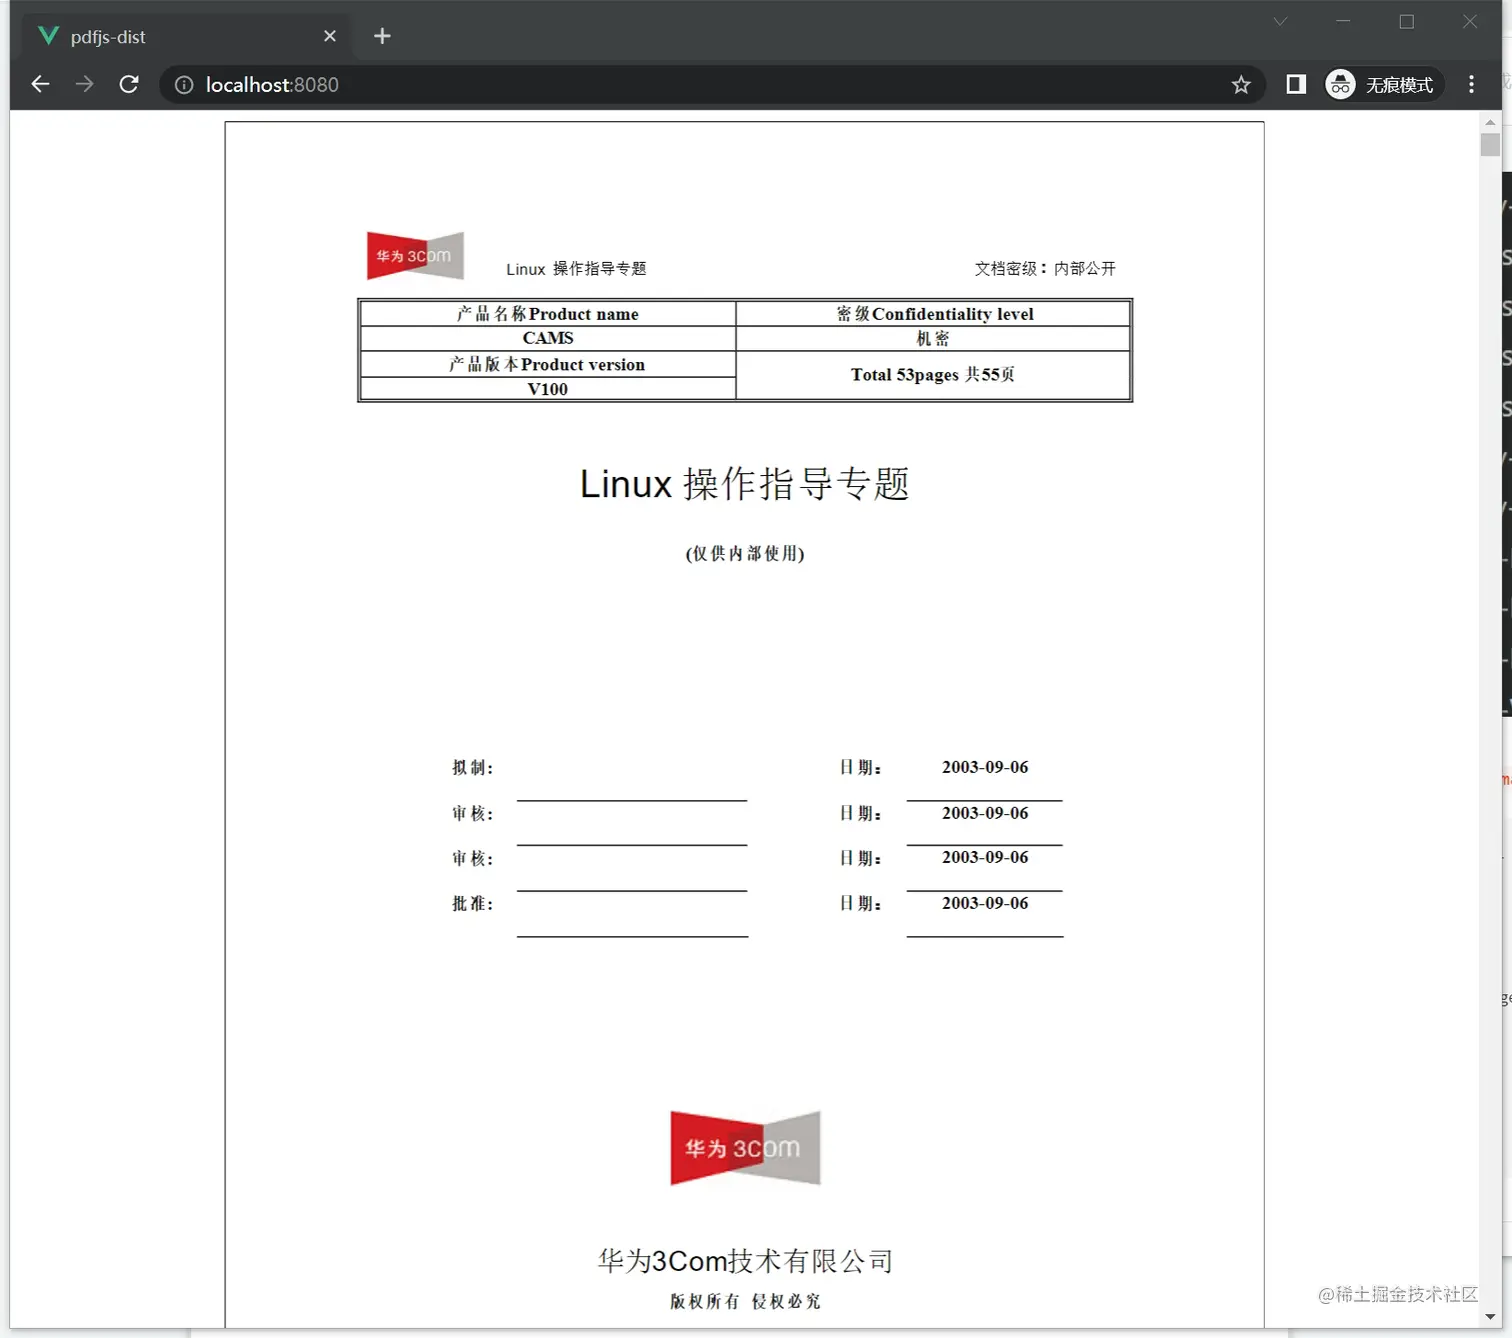This screenshot has height=1338, width=1512.
Task: Click the 华为 3Com logo in page header
Action: [x=415, y=255]
